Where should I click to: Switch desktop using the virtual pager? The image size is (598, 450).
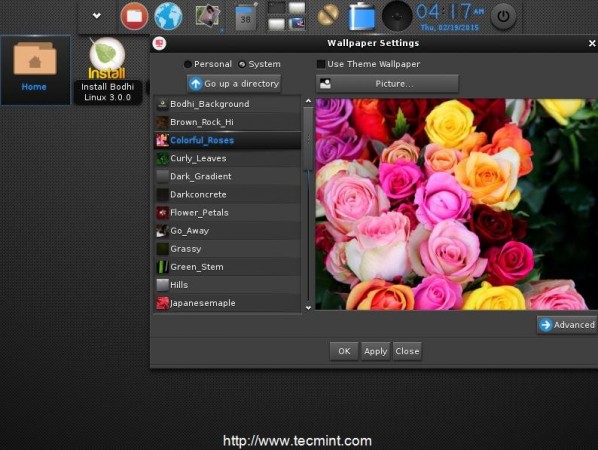[286, 16]
